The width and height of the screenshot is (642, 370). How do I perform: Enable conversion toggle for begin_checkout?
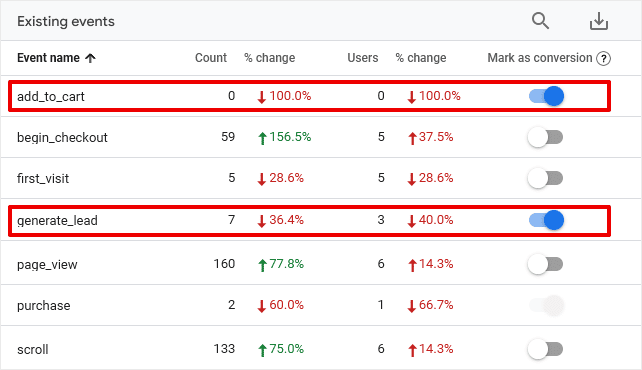click(x=545, y=137)
